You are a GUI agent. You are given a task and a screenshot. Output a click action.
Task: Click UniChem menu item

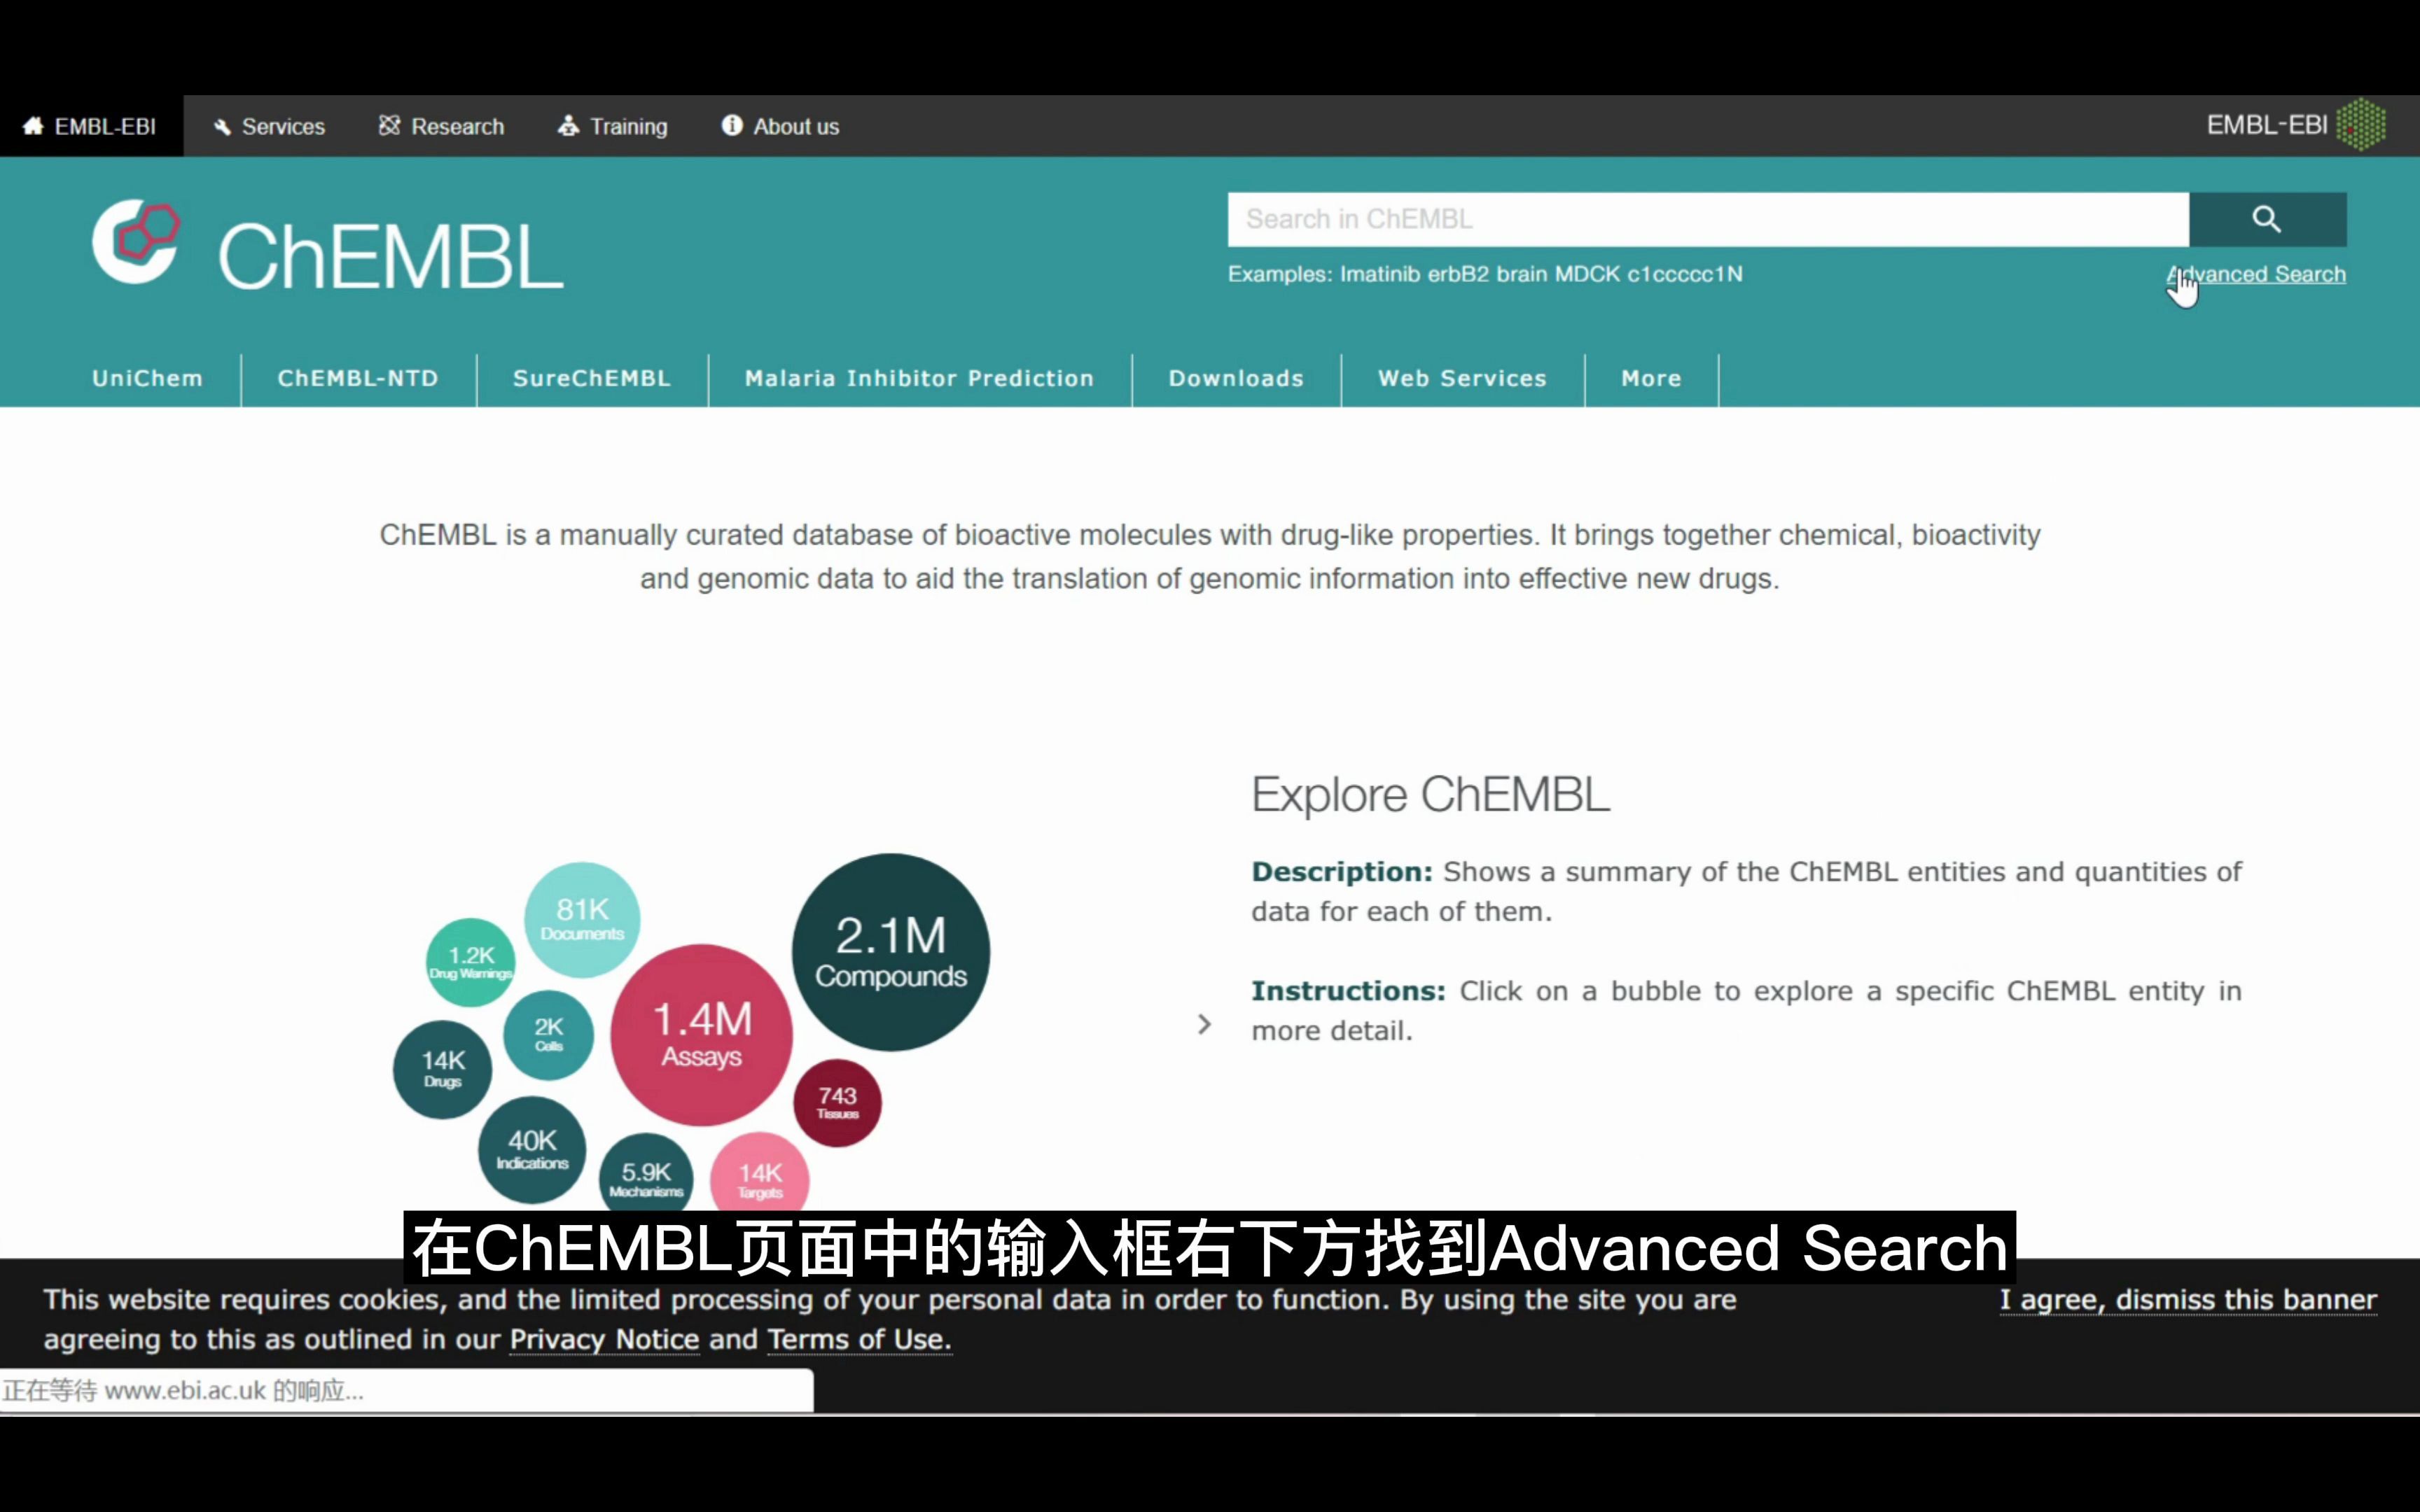tap(148, 378)
